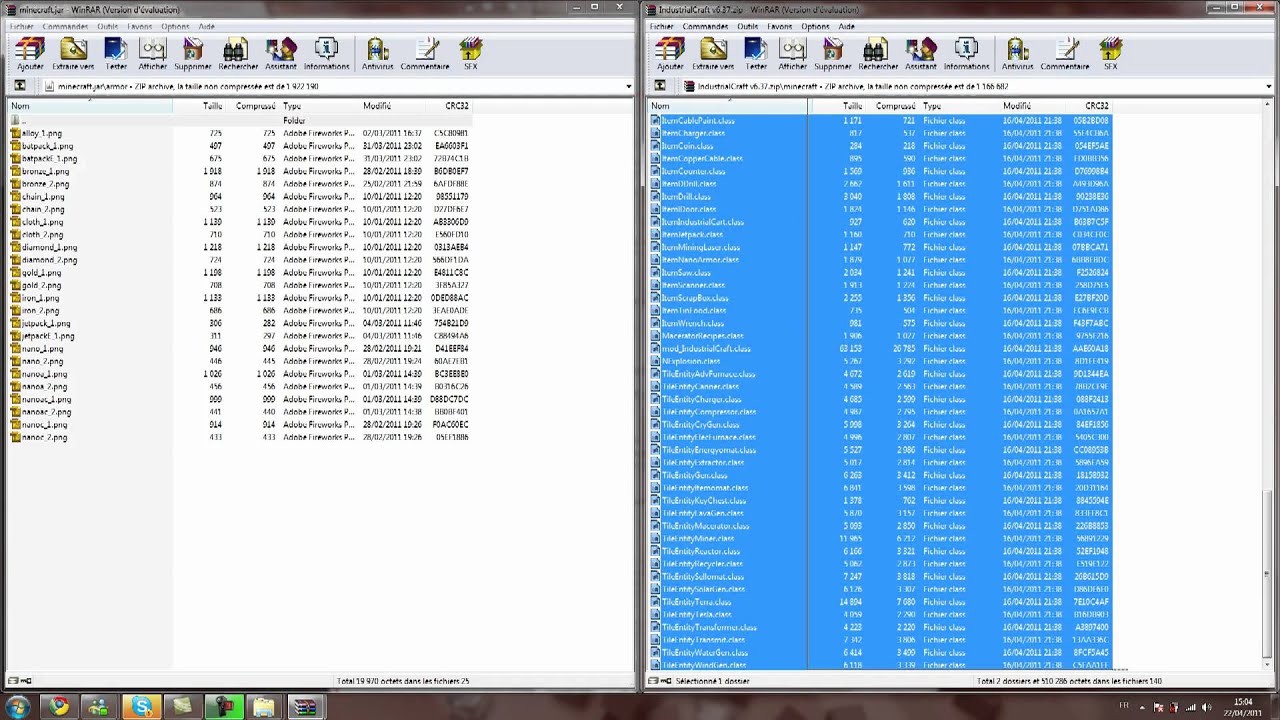Click Commentaire icon in IndustrialCraft window

click(1065, 53)
